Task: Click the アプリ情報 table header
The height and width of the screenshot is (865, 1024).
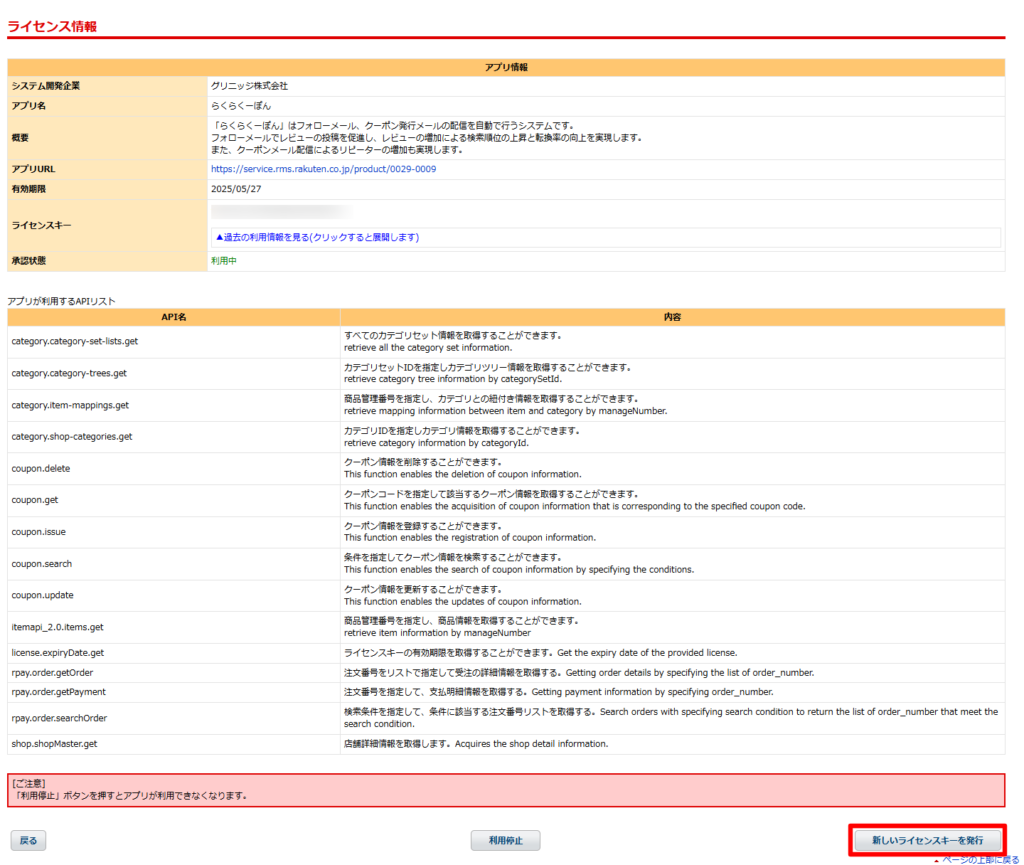Action: [x=506, y=67]
